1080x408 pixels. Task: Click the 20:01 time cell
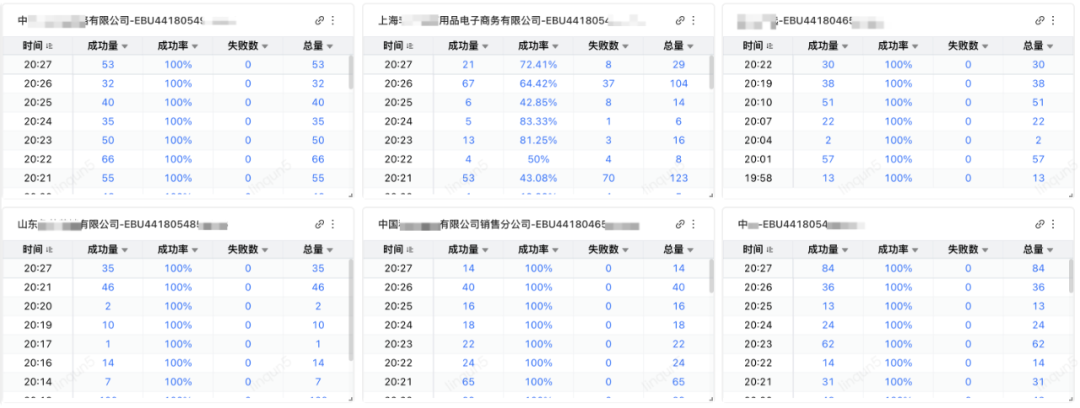coord(756,159)
